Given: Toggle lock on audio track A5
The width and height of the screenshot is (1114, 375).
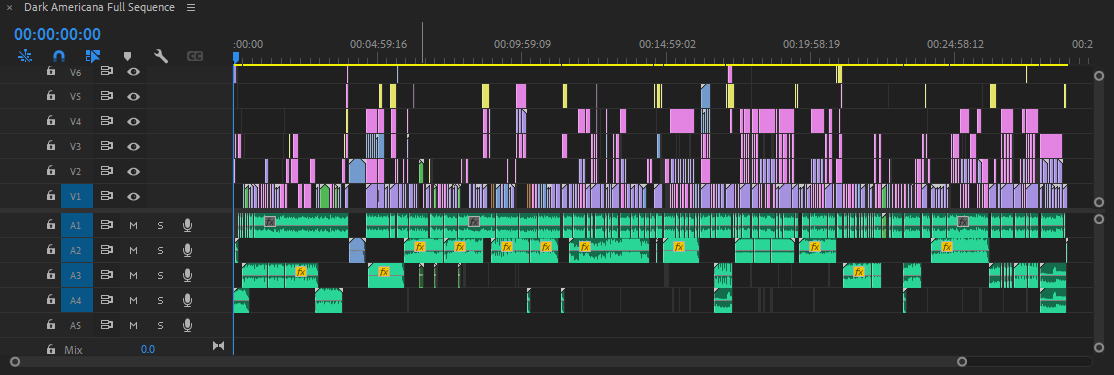Looking at the screenshot, I should tap(50, 325).
